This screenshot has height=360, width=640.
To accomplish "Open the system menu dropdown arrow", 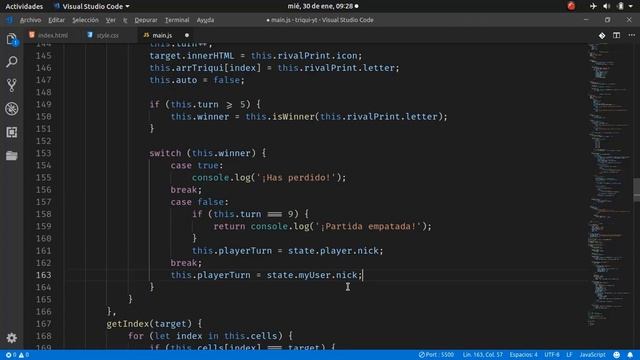I will click(x=631, y=6).
